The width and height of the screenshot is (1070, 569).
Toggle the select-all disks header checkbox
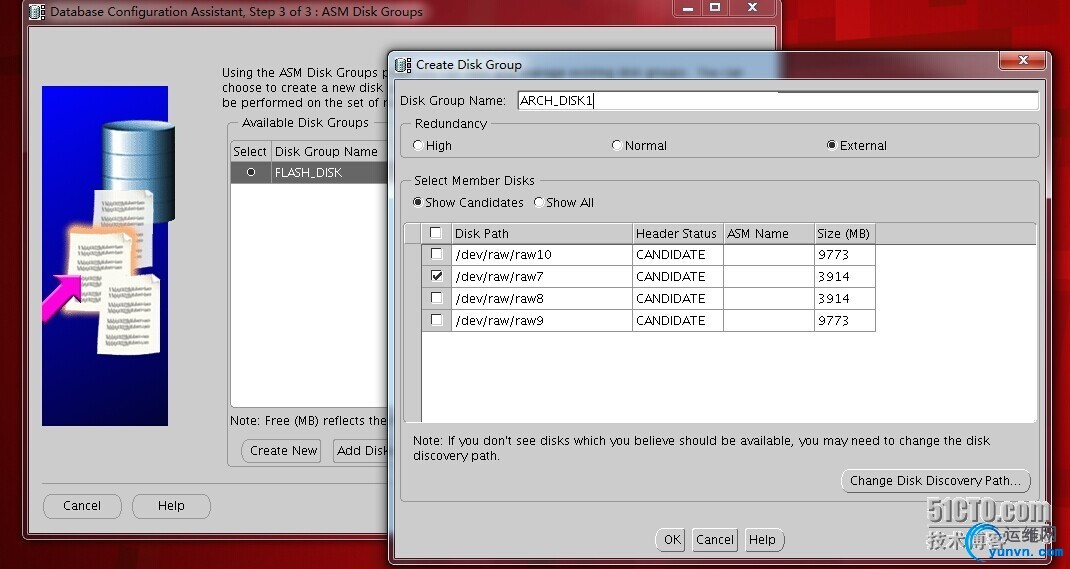(435, 233)
